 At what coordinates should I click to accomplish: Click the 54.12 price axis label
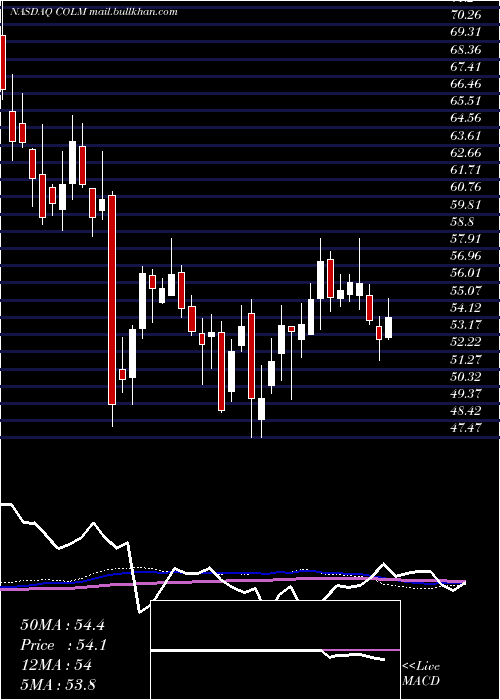coord(466,308)
